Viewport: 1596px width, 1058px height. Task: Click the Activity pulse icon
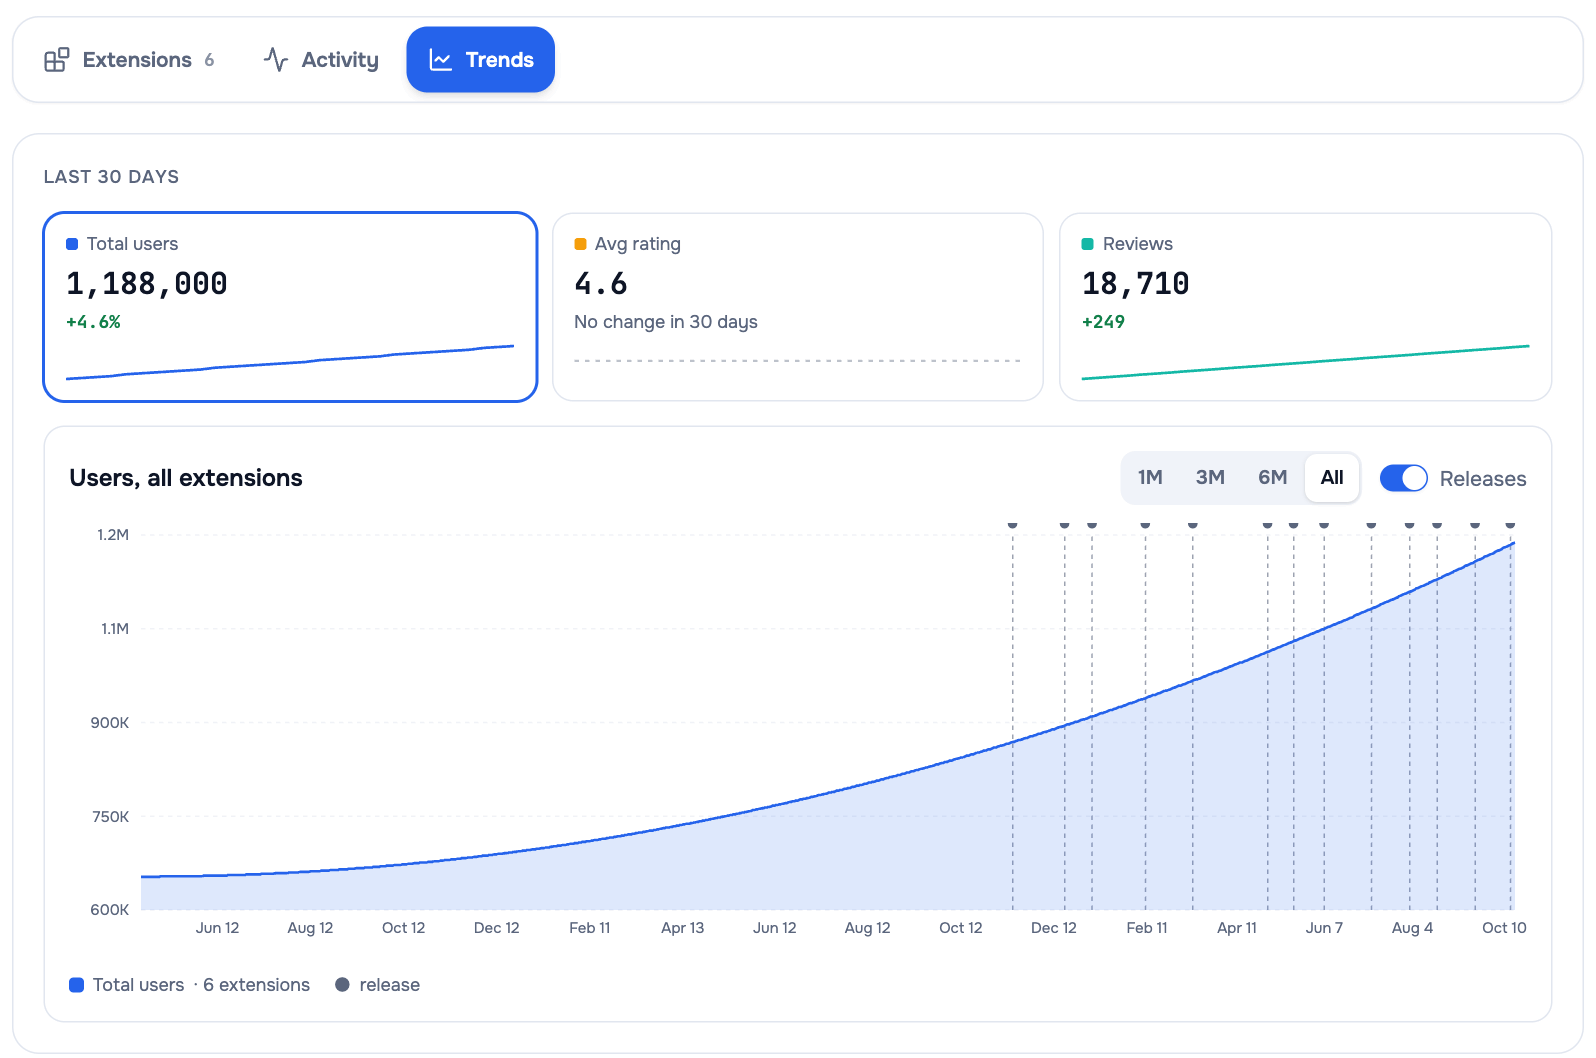coord(276,60)
